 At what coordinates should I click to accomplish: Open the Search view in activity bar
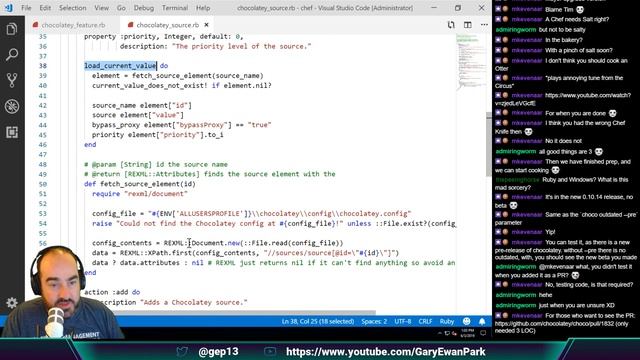[11, 55]
